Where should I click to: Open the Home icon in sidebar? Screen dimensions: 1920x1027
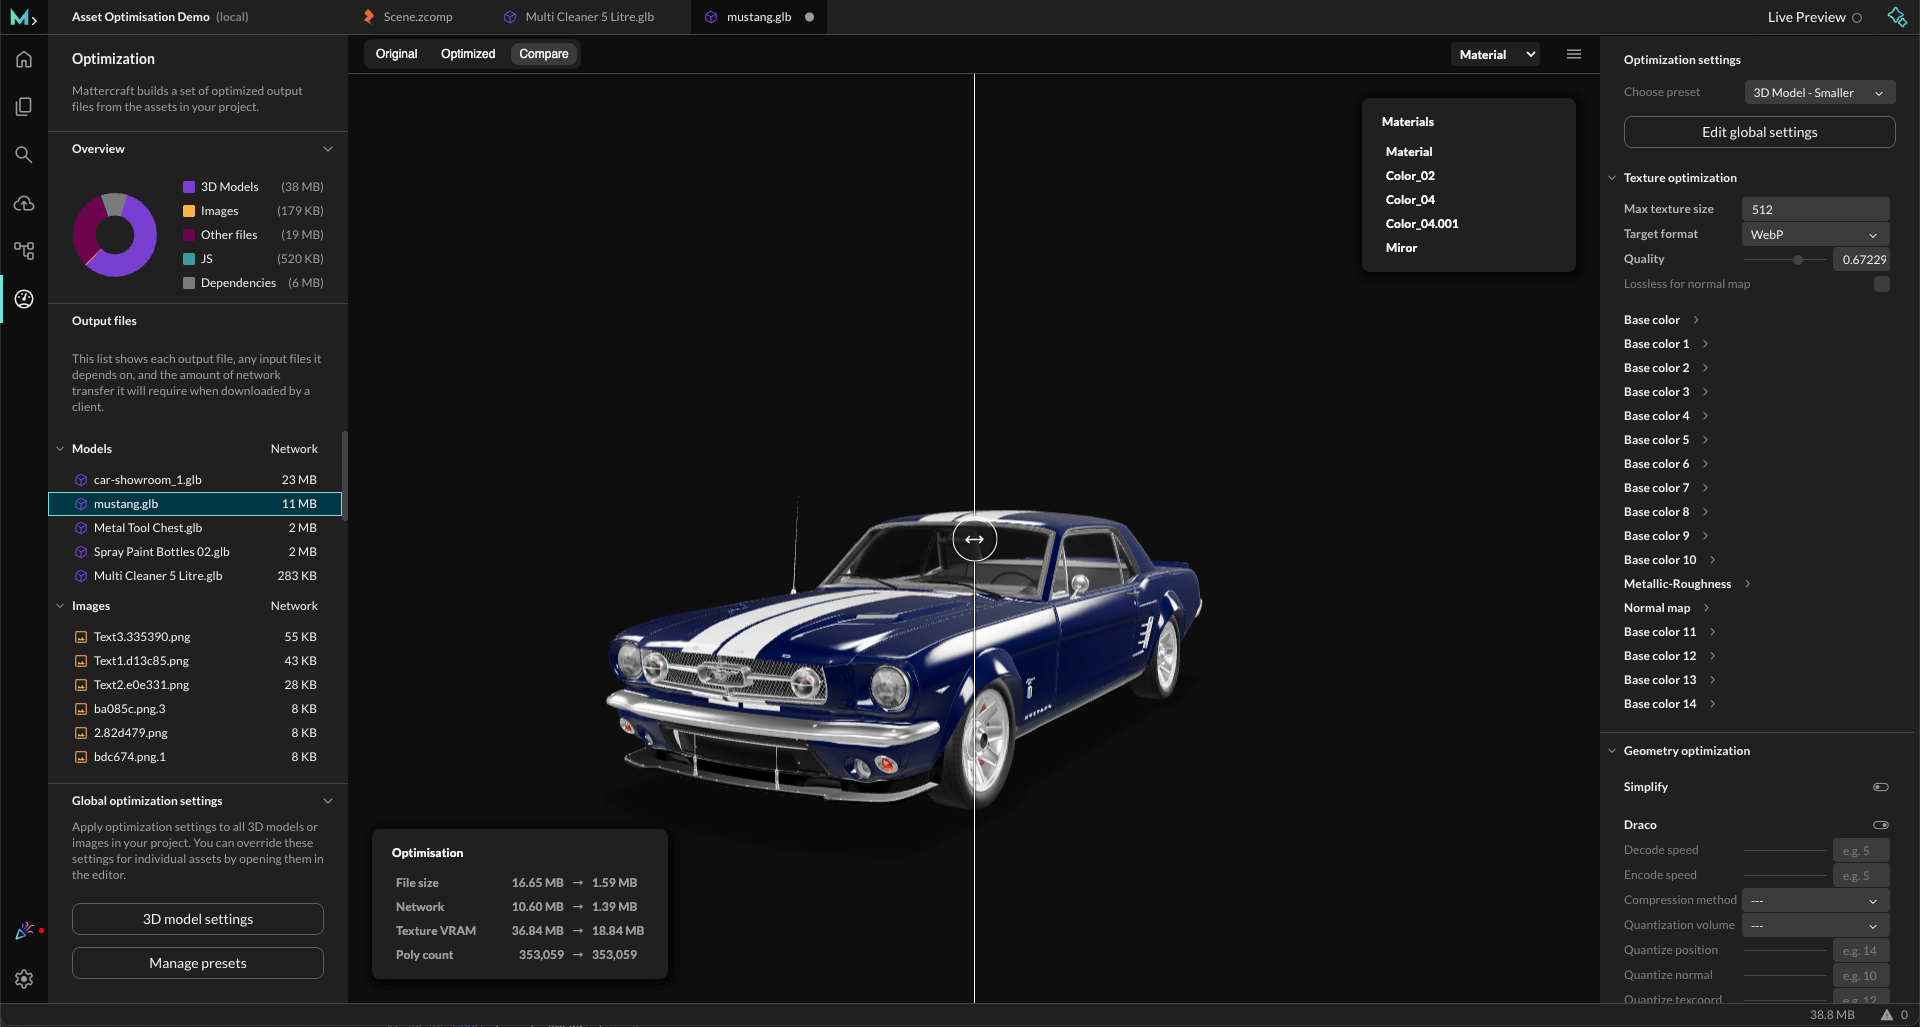24,60
